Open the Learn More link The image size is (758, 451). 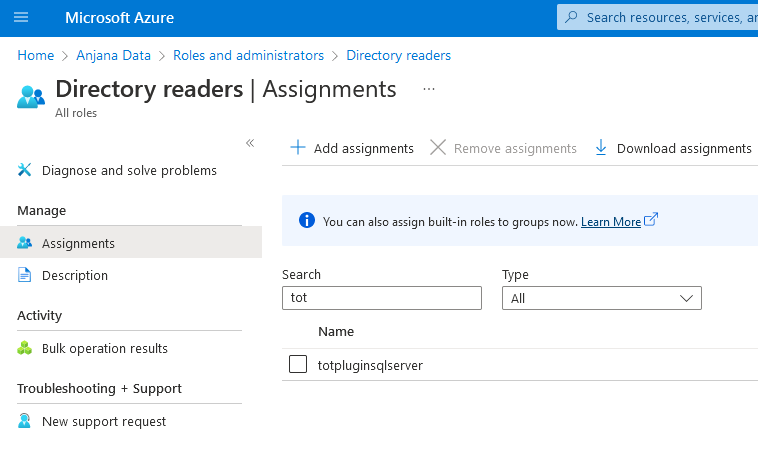tap(611, 222)
